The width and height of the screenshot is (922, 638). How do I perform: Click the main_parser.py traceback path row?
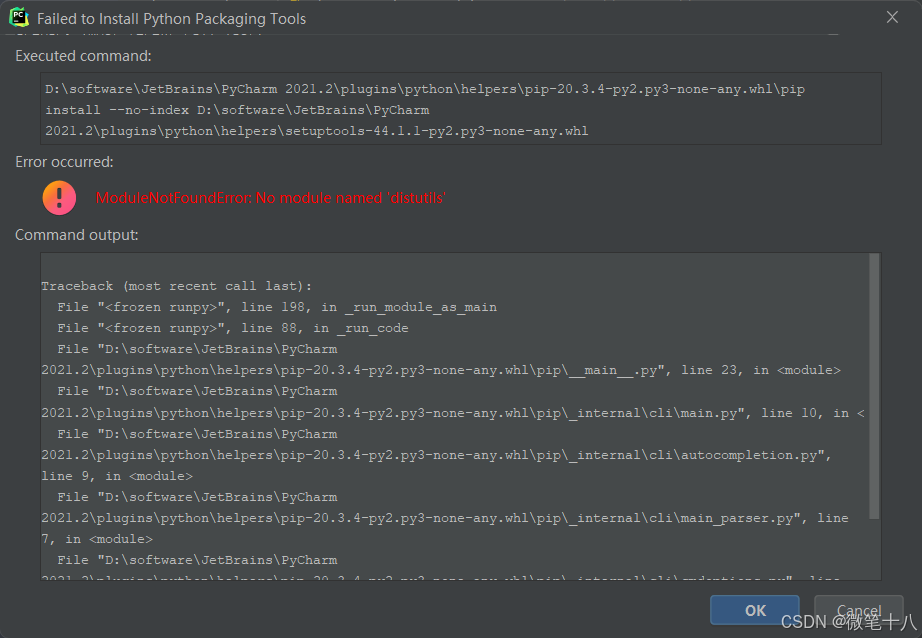tap(445, 518)
